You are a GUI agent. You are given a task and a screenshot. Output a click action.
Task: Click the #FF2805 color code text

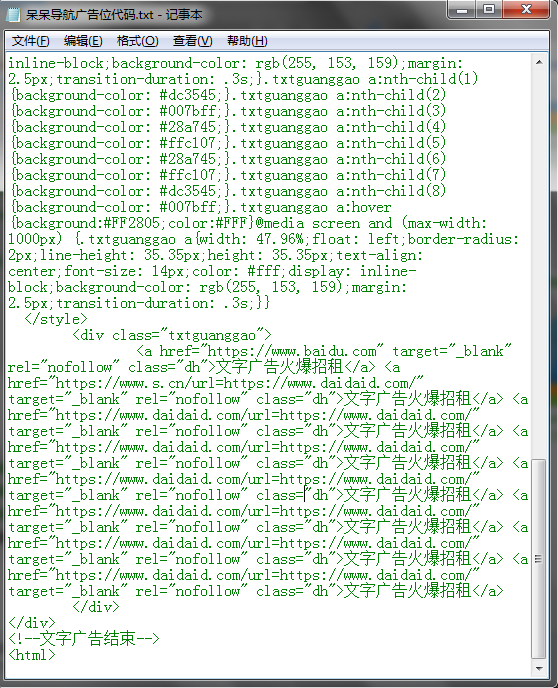click(x=132, y=223)
